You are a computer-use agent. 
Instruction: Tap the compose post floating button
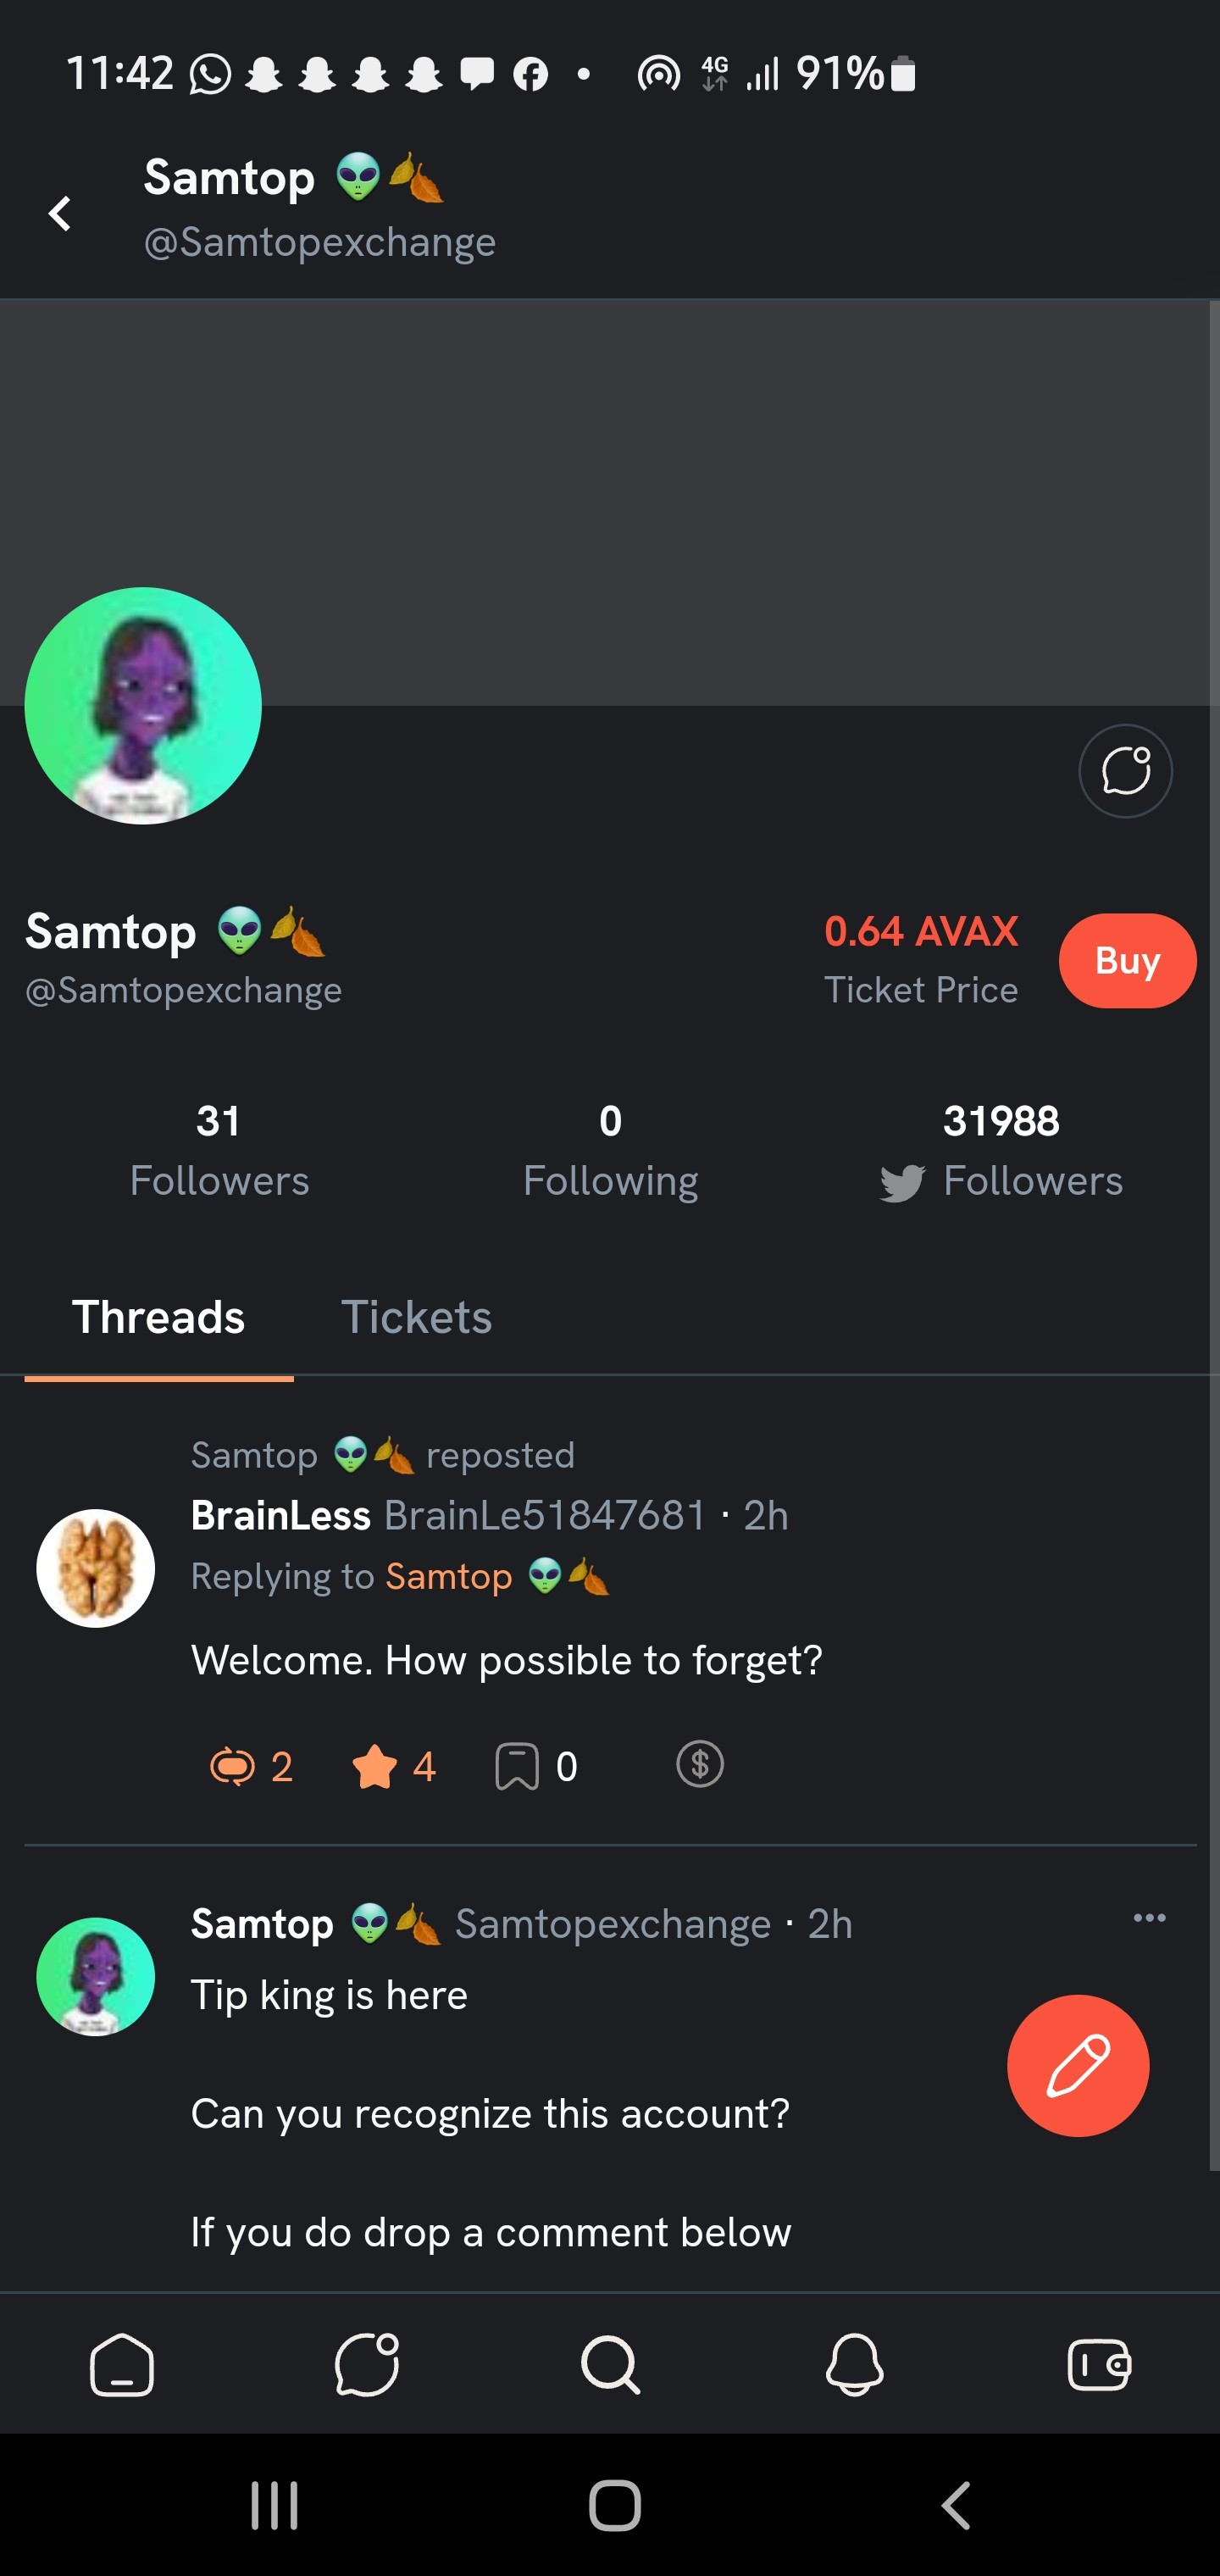[x=1077, y=2065]
